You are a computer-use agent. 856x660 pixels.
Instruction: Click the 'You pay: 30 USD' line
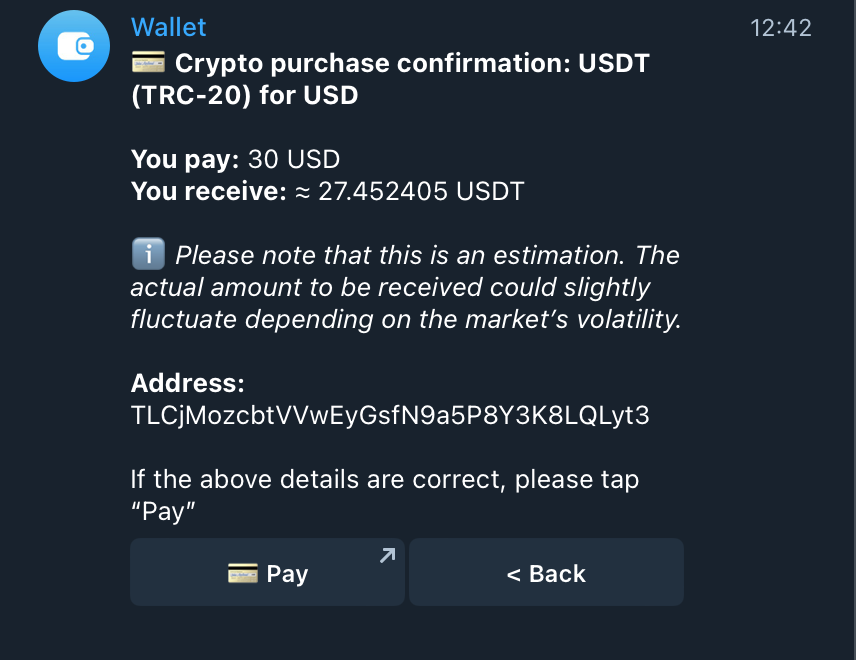[x=235, y=159]
